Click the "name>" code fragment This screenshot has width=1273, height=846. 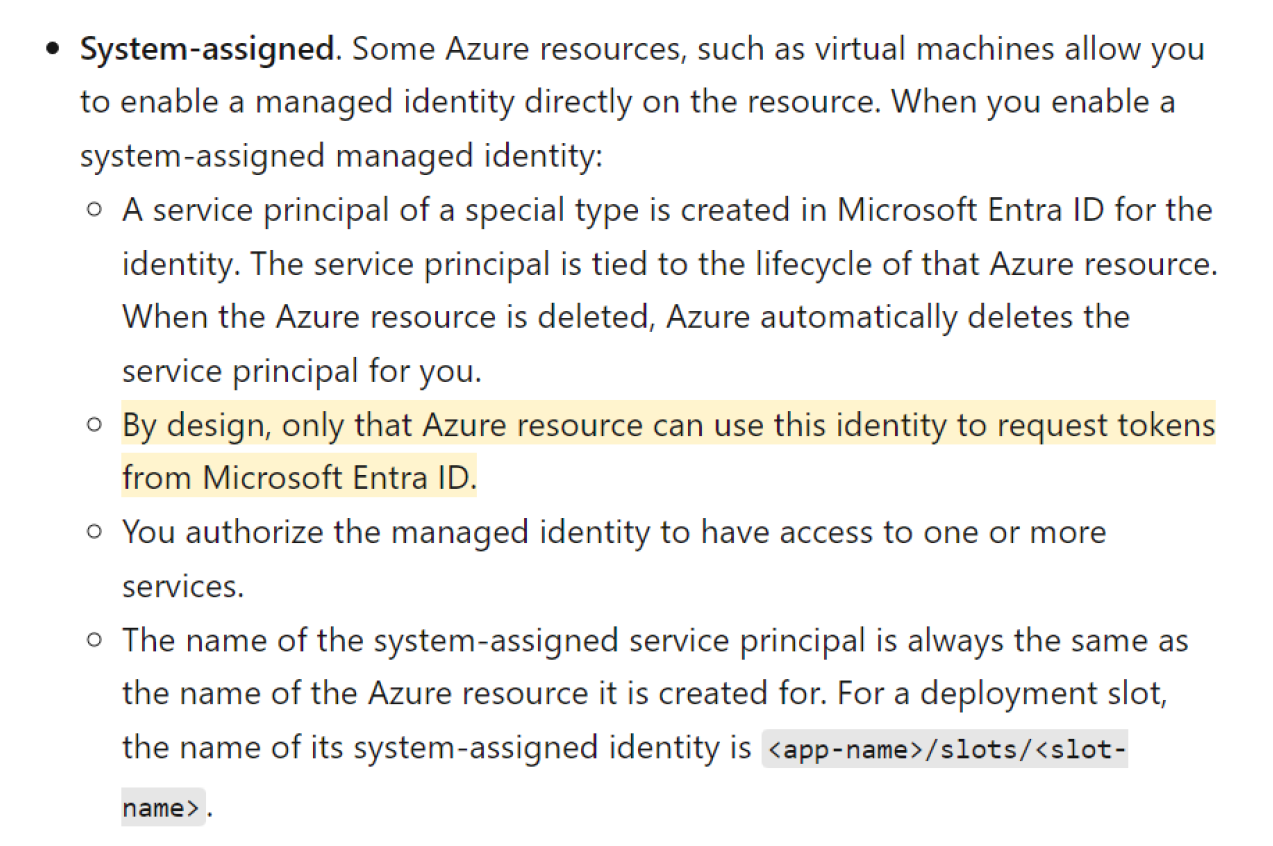162,807
